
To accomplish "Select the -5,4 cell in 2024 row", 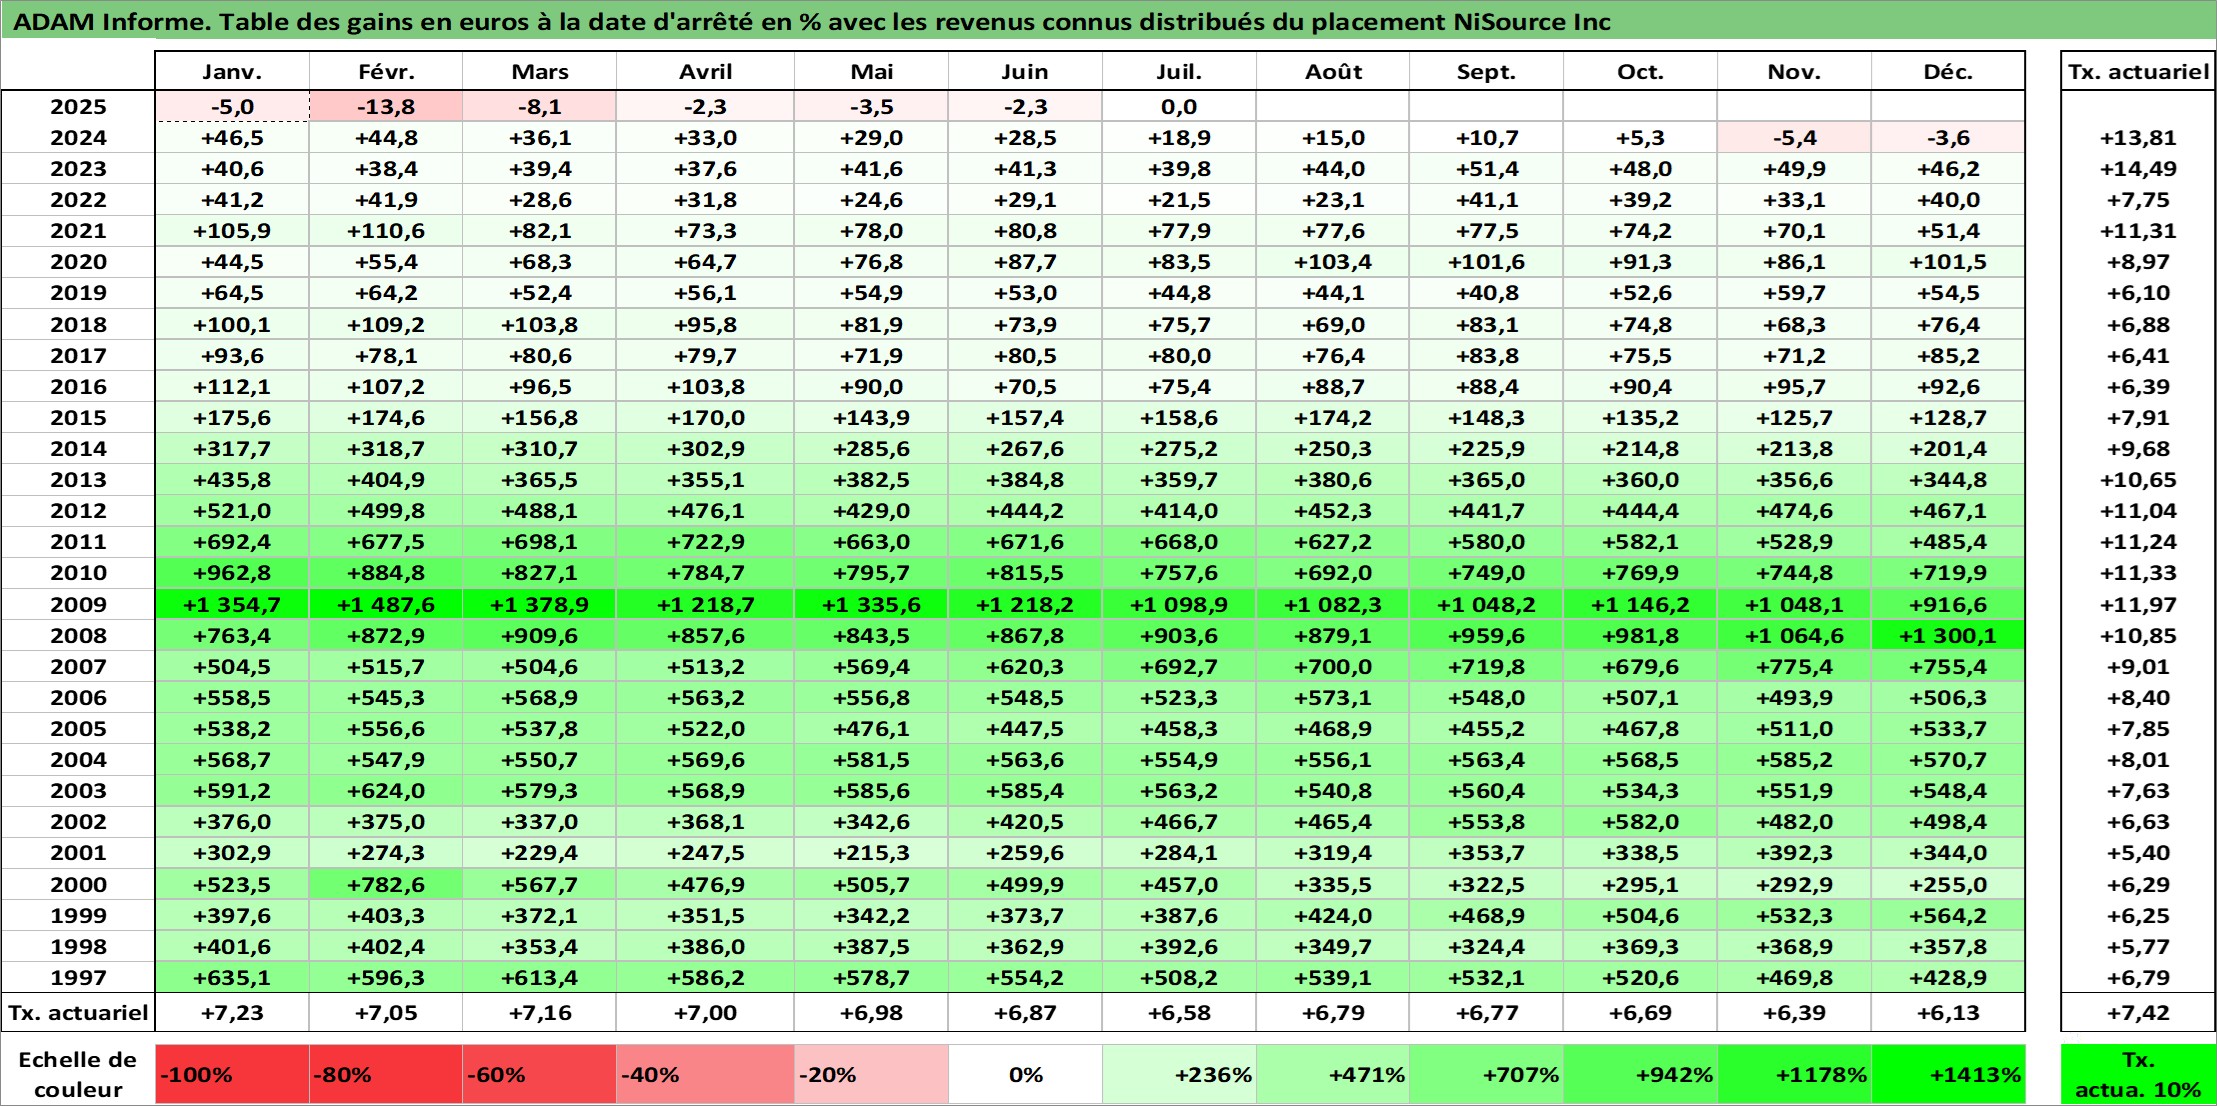I will click(1794, 138).
